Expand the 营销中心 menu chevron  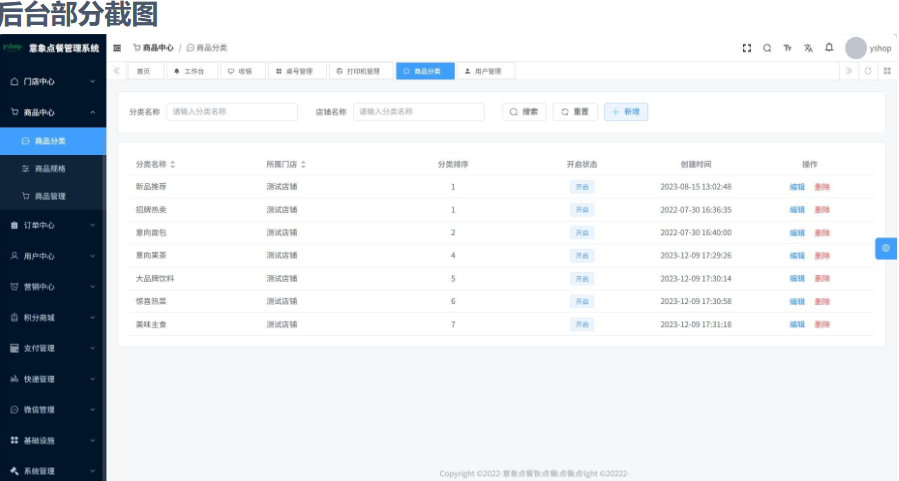[92, 287]
